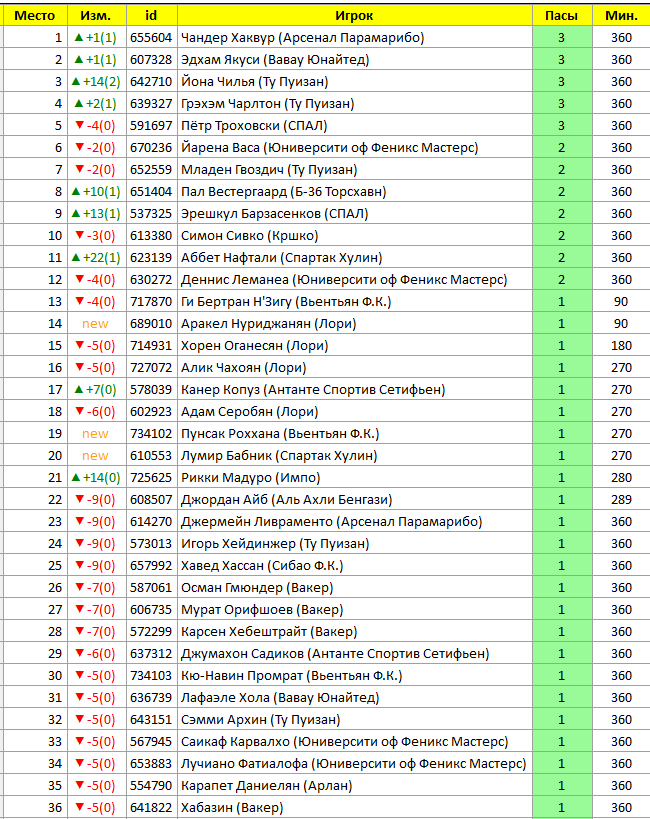The height and width of the screenshot is (819, 650).
Task: Click the 'Место' column header
Action: click(34, 16)
